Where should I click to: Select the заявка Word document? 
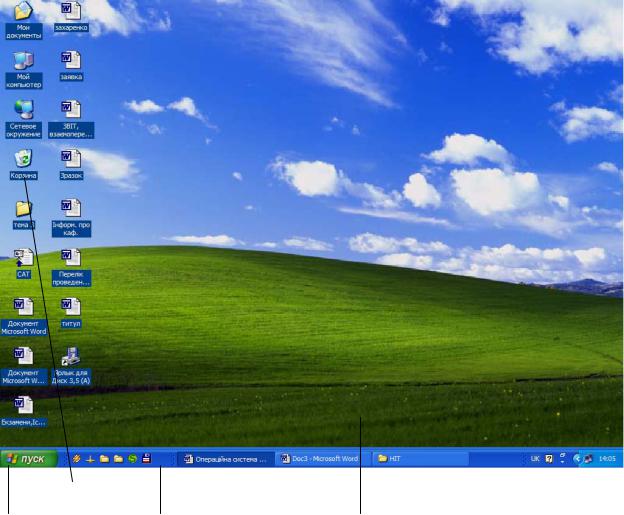tap(71, 66)
